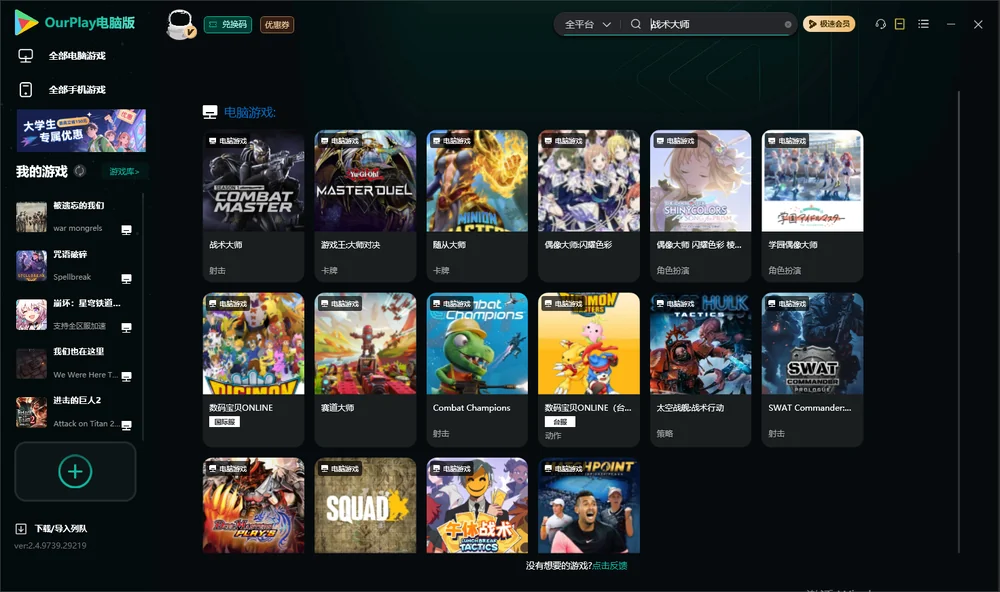Image resolution: width=1000 pixels, height=592 pixels.
Task: Click PC icon on We Were Here row
Action: pos(126,376)
